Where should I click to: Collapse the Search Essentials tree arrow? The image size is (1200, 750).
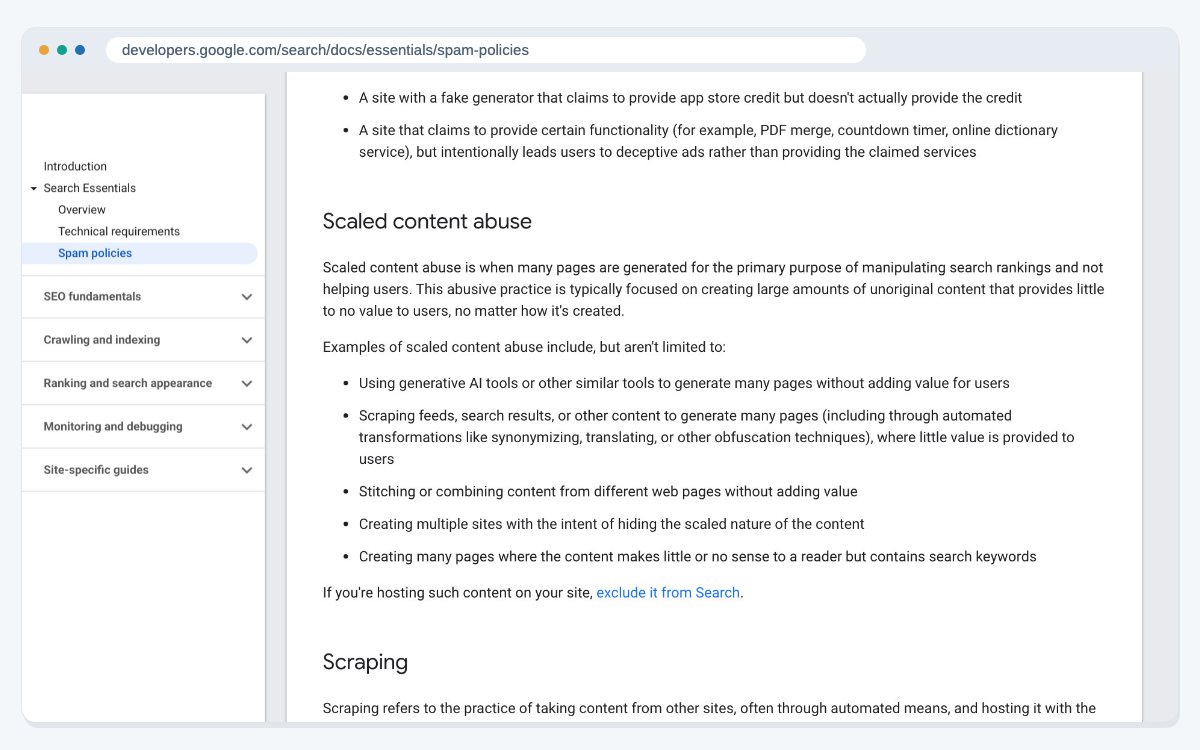coord(33,188)
